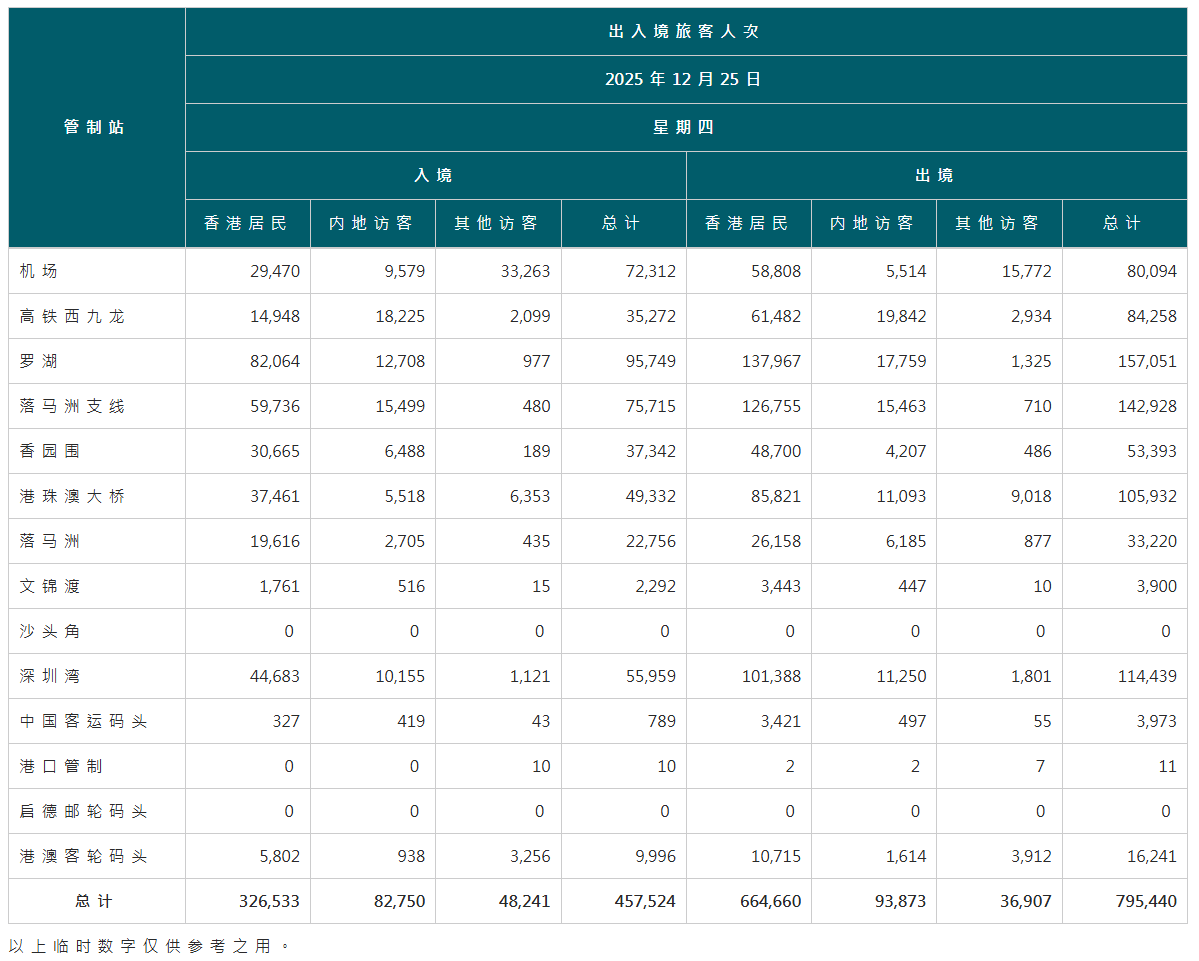Click the 落马洲支线 row label
The image size is (1199, 961).
[x=72, y=406]
